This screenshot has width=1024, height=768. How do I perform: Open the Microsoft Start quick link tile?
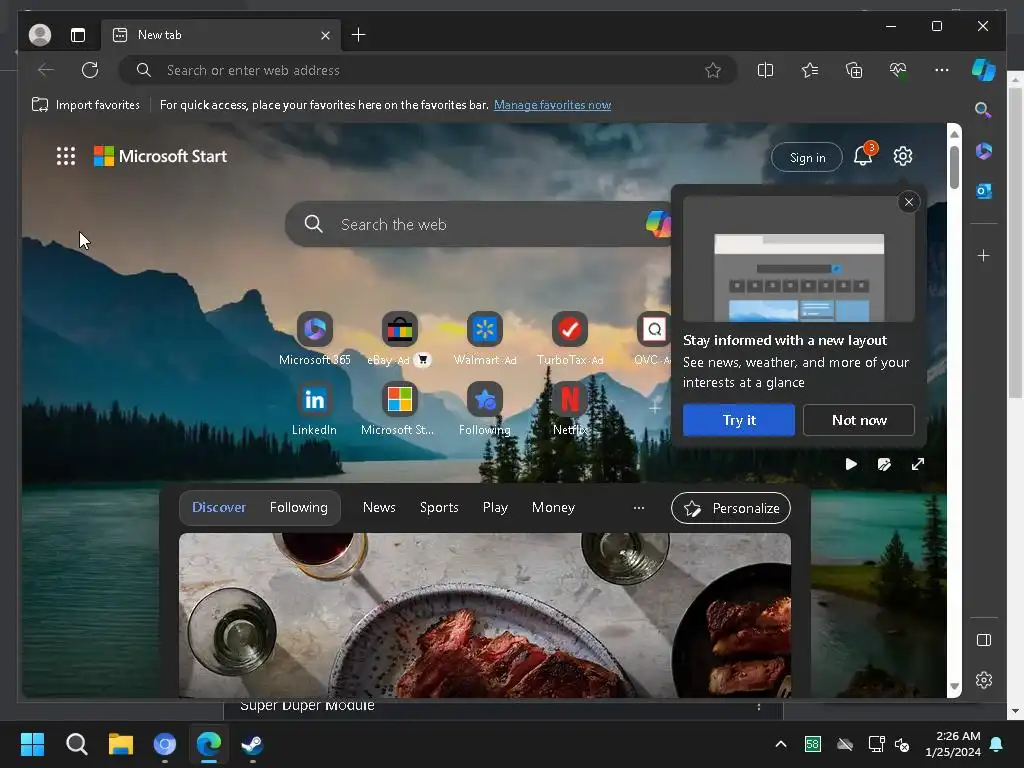coord(399,409)
